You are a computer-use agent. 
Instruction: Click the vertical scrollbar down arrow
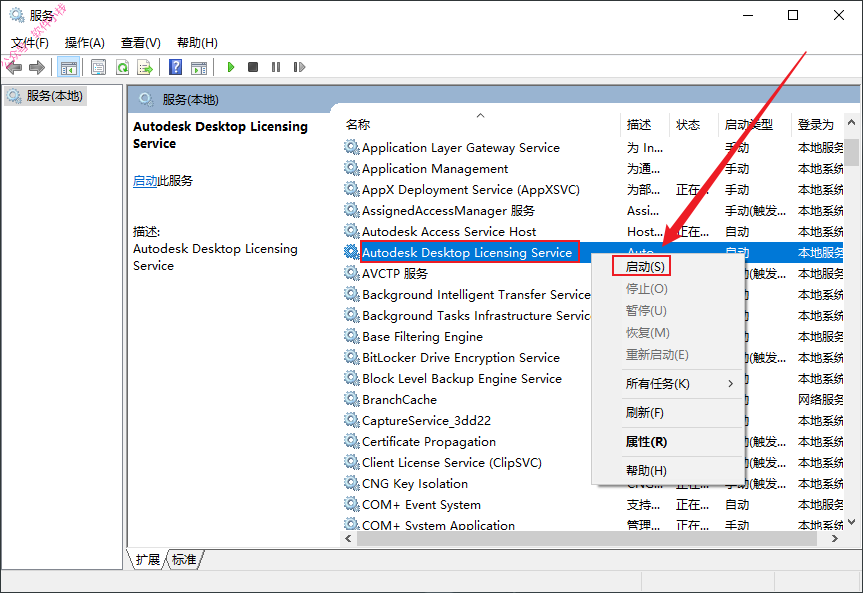(851, 522)
